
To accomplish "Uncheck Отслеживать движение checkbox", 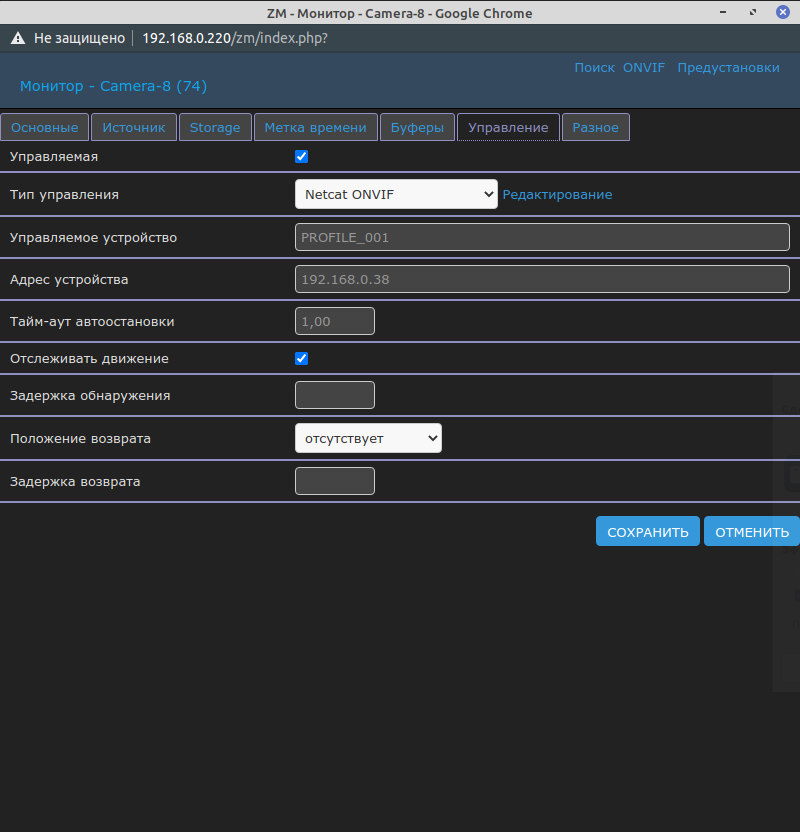I will click(x=301, y=359).
